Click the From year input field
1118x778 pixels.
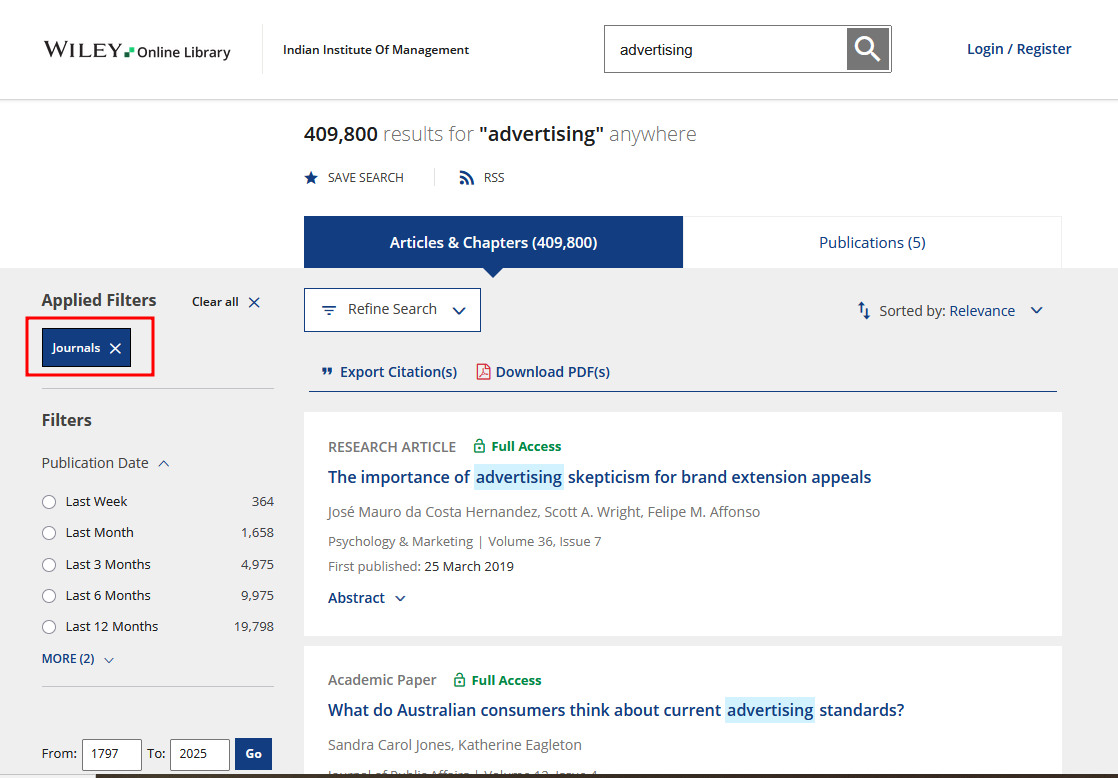tap(113, 754)
